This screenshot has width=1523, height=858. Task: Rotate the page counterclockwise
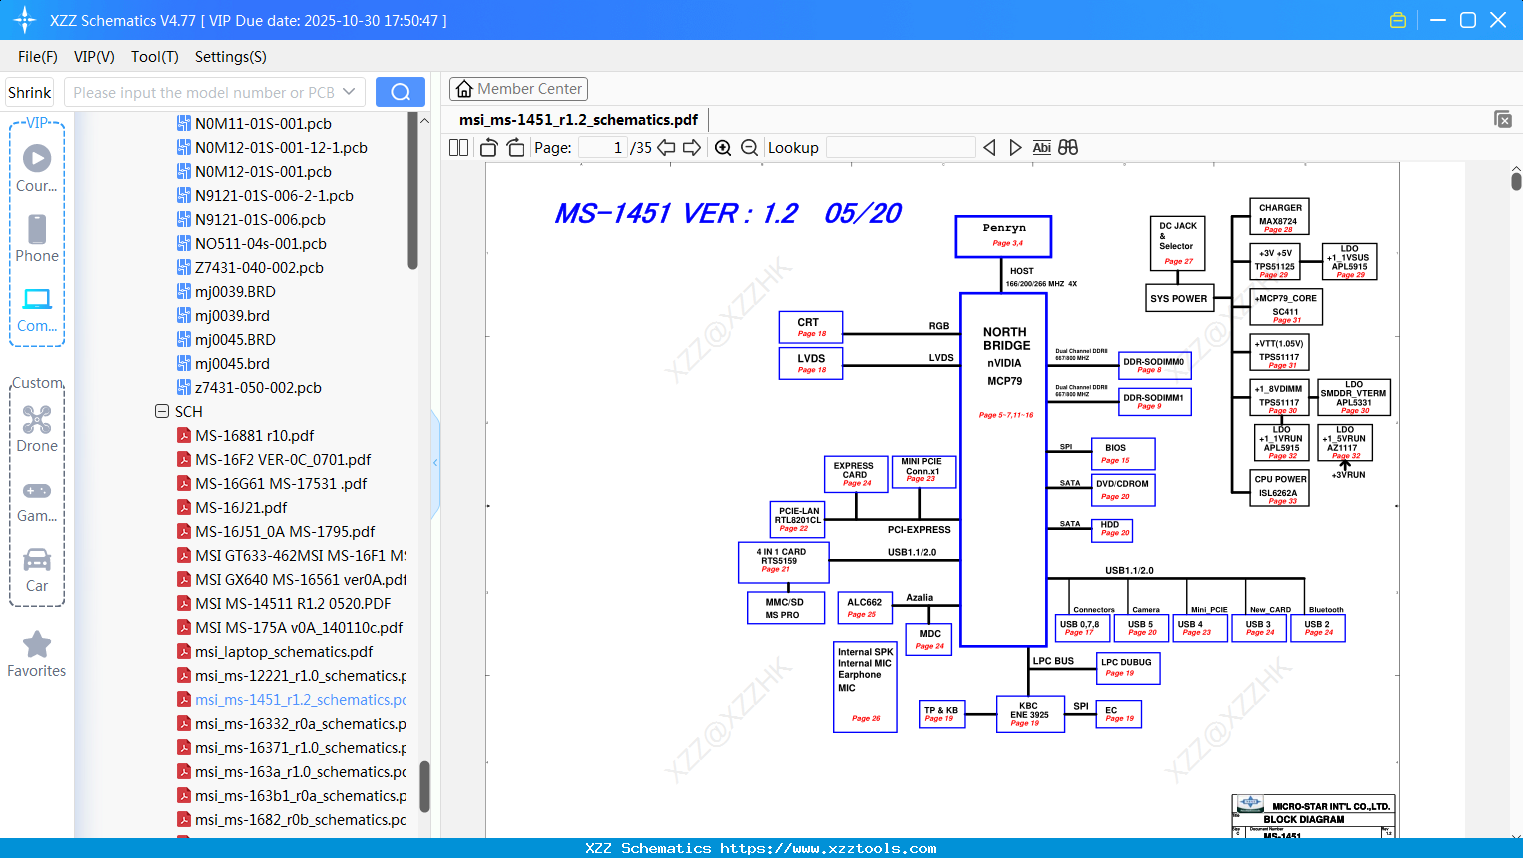pyautogui.click(x=488, y=148)
